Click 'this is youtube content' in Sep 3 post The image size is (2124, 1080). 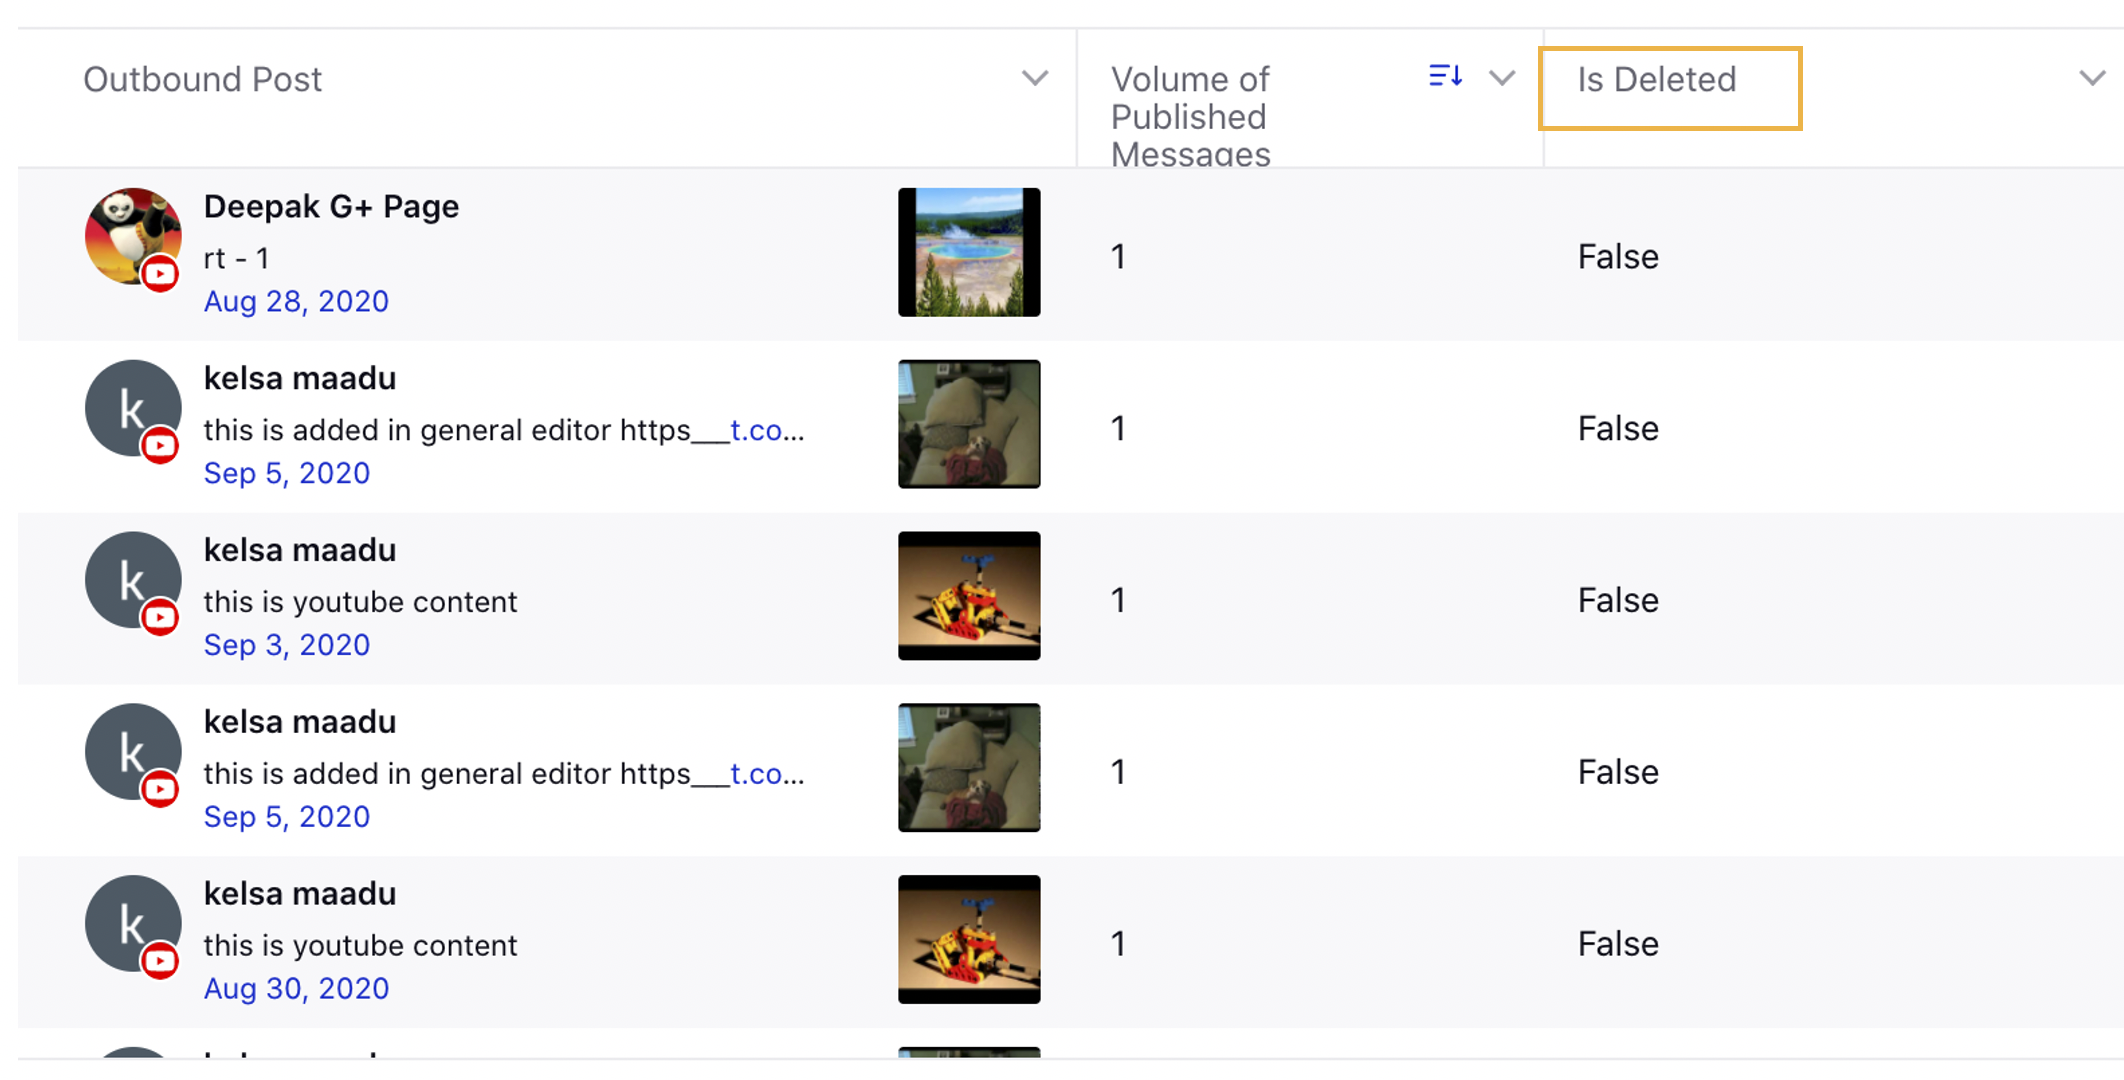(x=360, y=602)
